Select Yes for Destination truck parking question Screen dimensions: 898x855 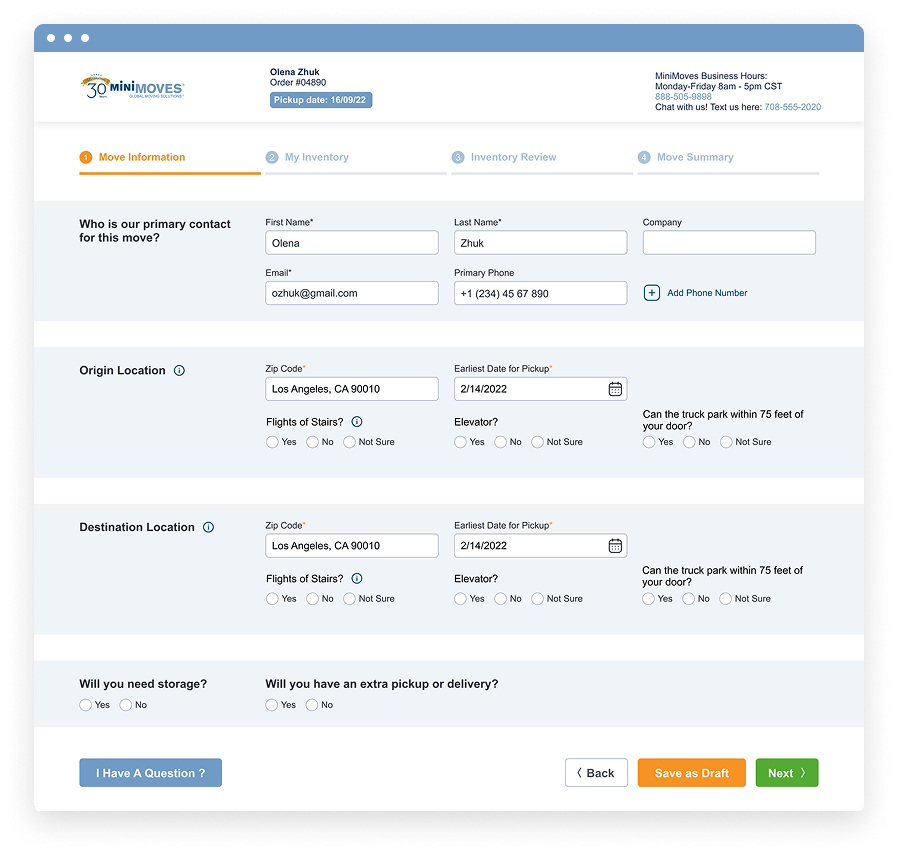pos(648,598)
